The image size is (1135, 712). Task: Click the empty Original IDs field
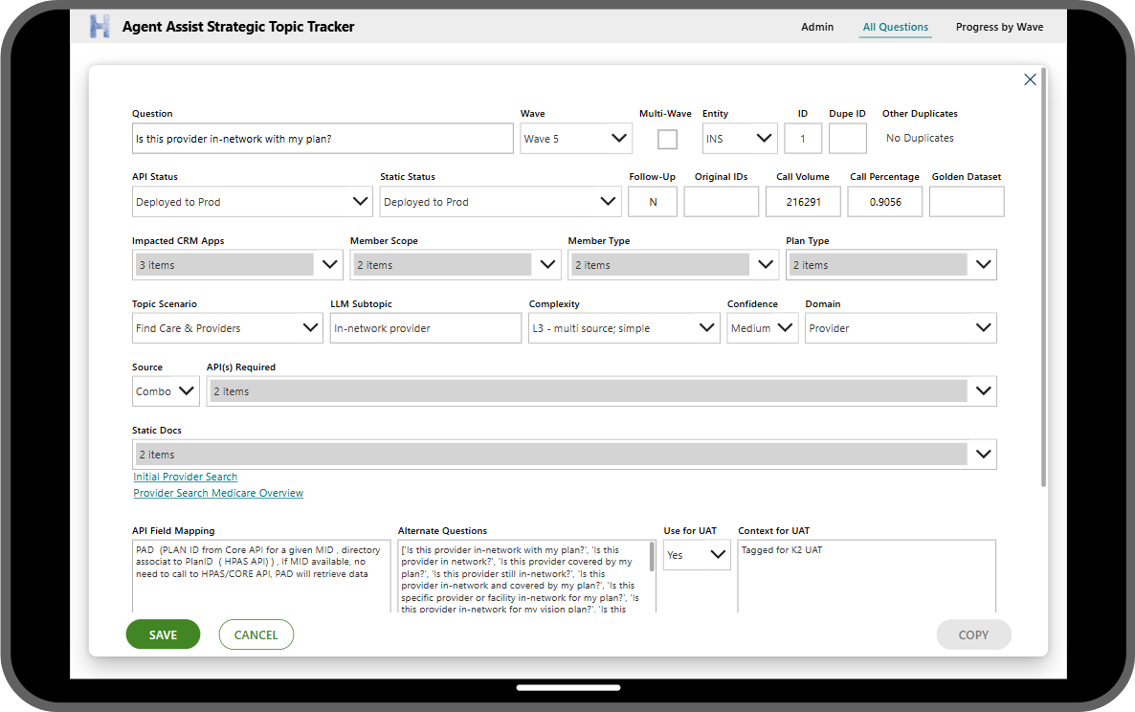tap(721, 202)
